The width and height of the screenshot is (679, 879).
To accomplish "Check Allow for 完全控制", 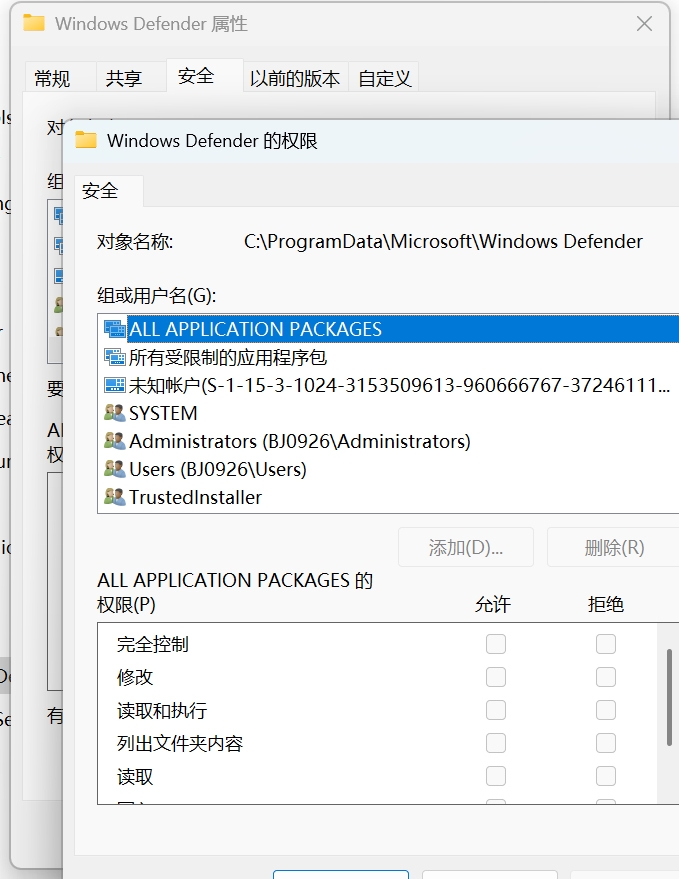I will [496, 644].
